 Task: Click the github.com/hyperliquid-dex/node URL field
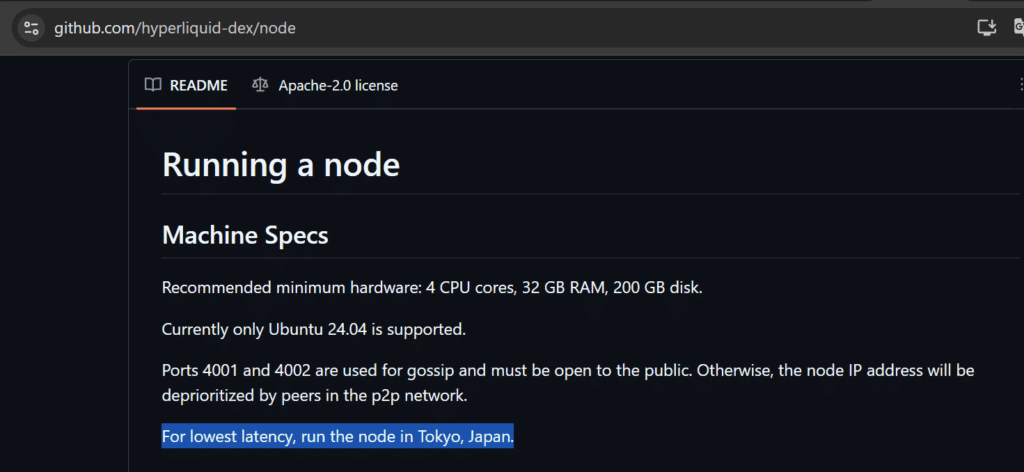175,28
